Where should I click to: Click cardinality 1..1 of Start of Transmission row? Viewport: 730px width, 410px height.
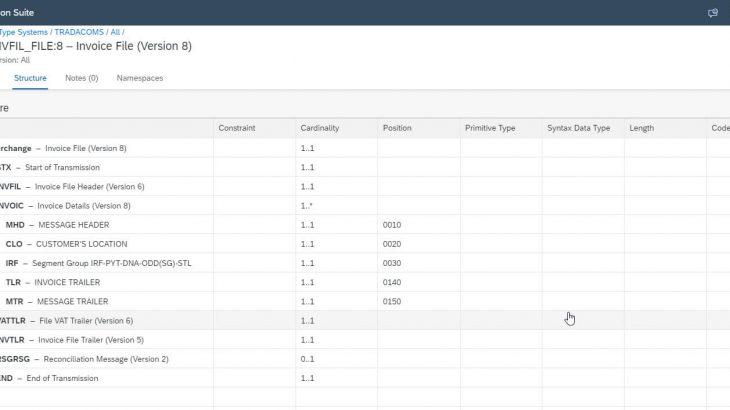[307, 167]
